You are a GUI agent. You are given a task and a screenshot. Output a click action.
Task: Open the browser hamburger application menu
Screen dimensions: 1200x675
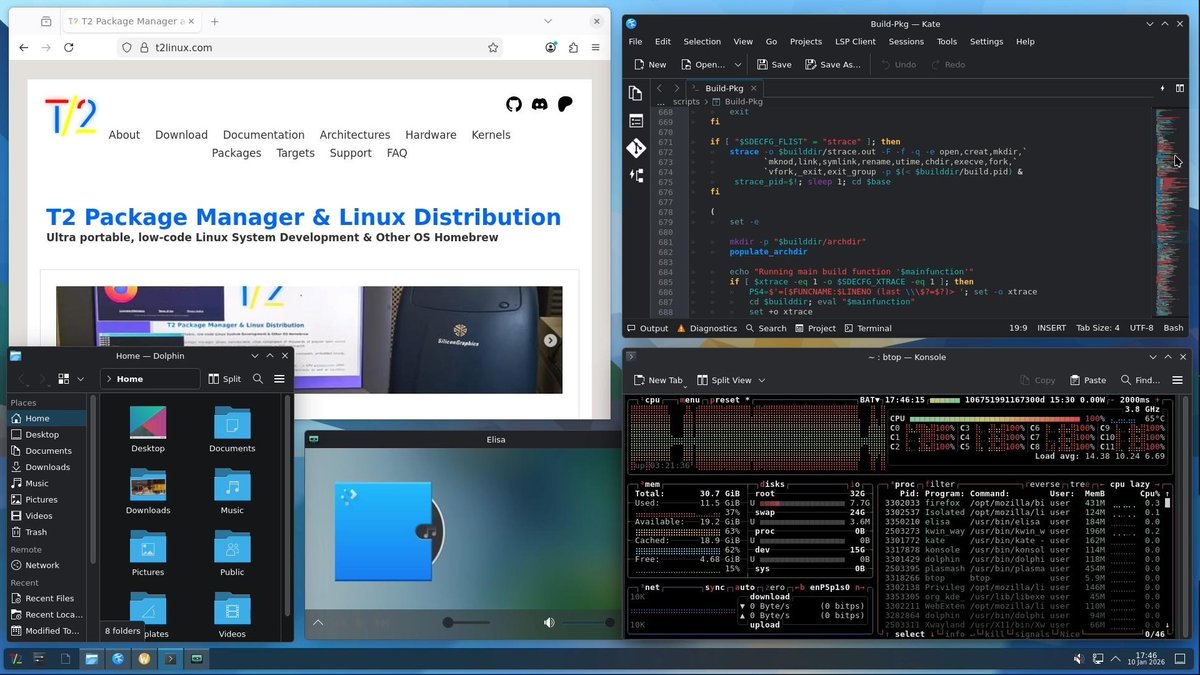tap(595, 47)
